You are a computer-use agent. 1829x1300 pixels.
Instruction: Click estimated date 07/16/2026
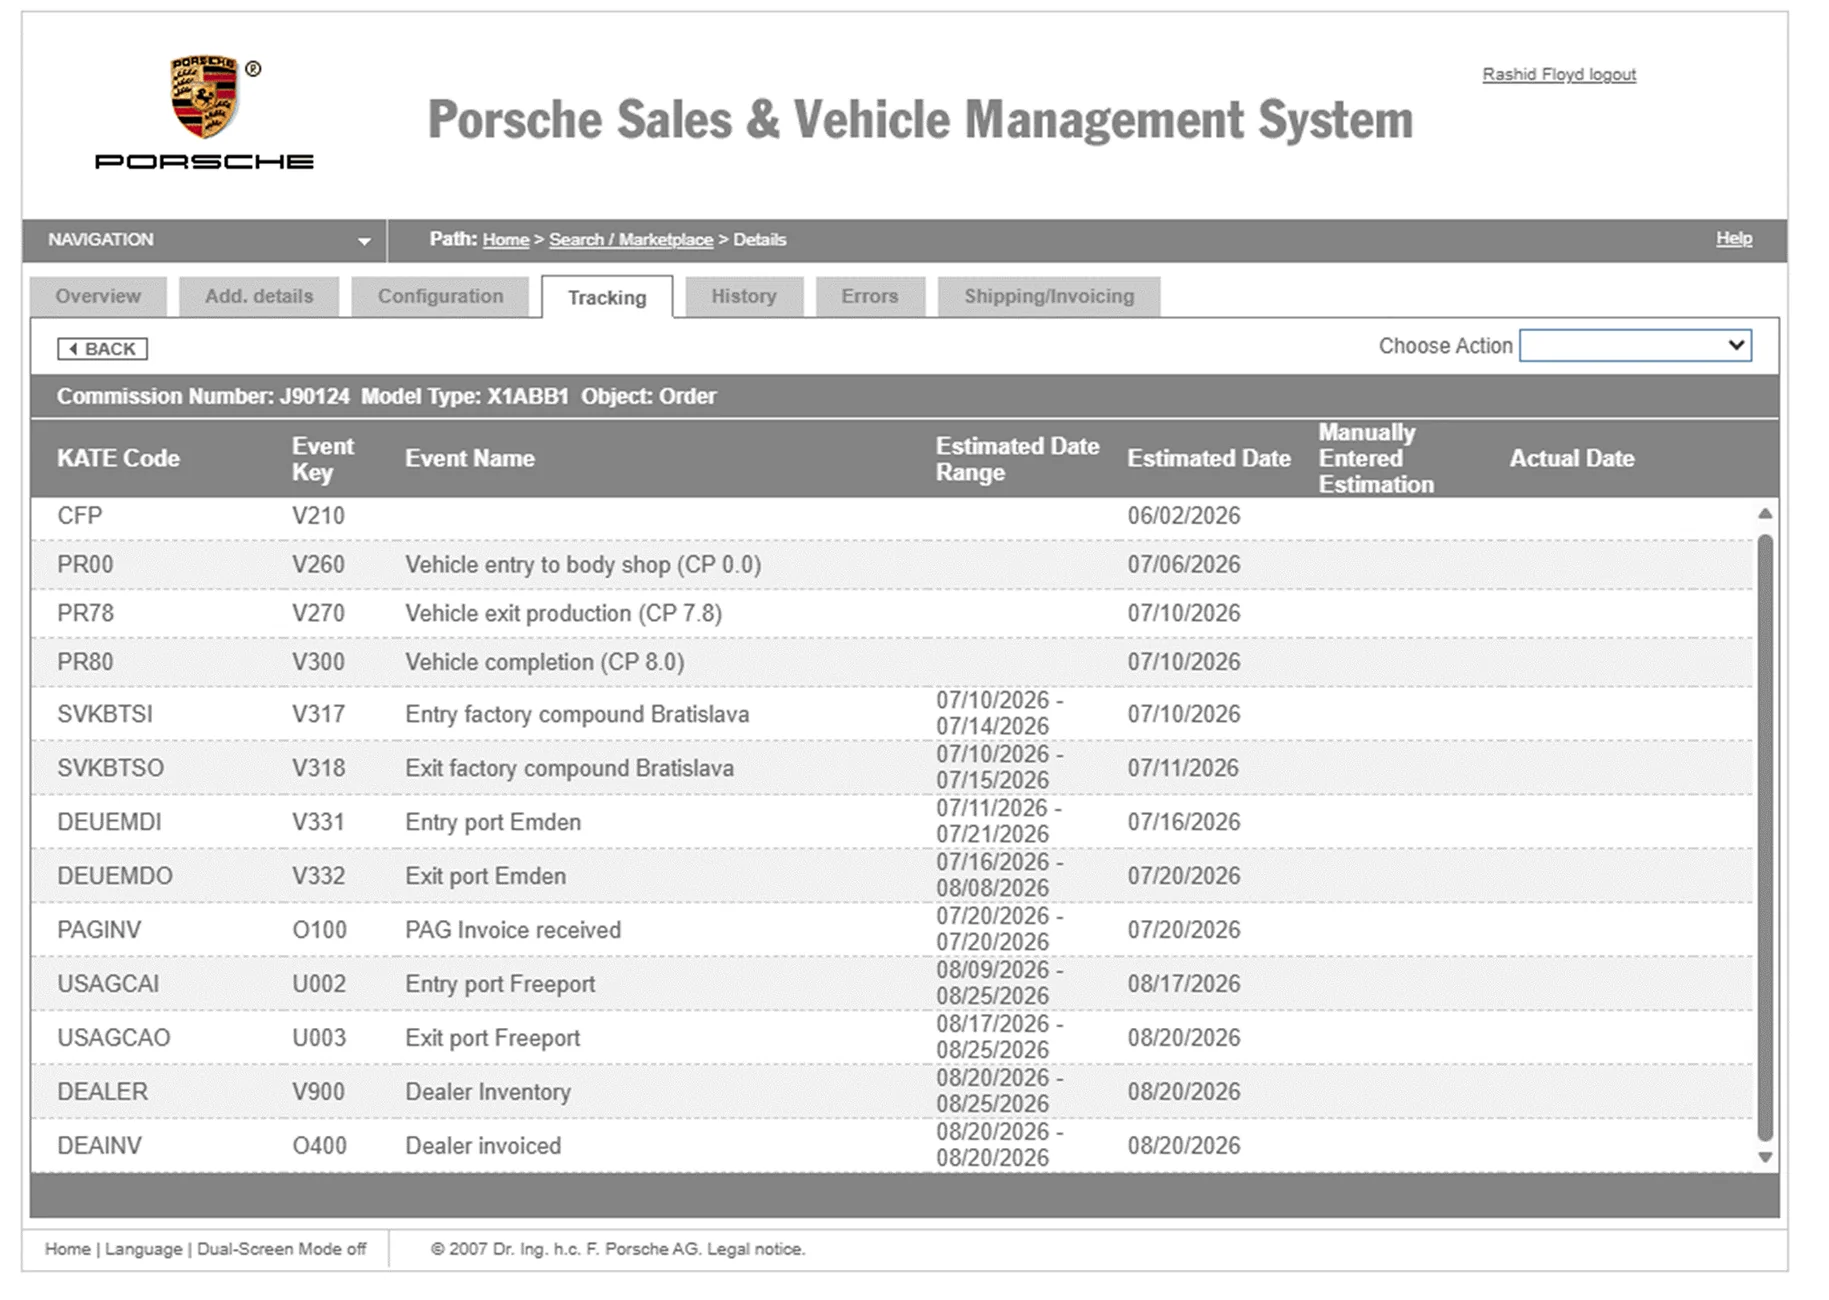tap(1184, 823)
